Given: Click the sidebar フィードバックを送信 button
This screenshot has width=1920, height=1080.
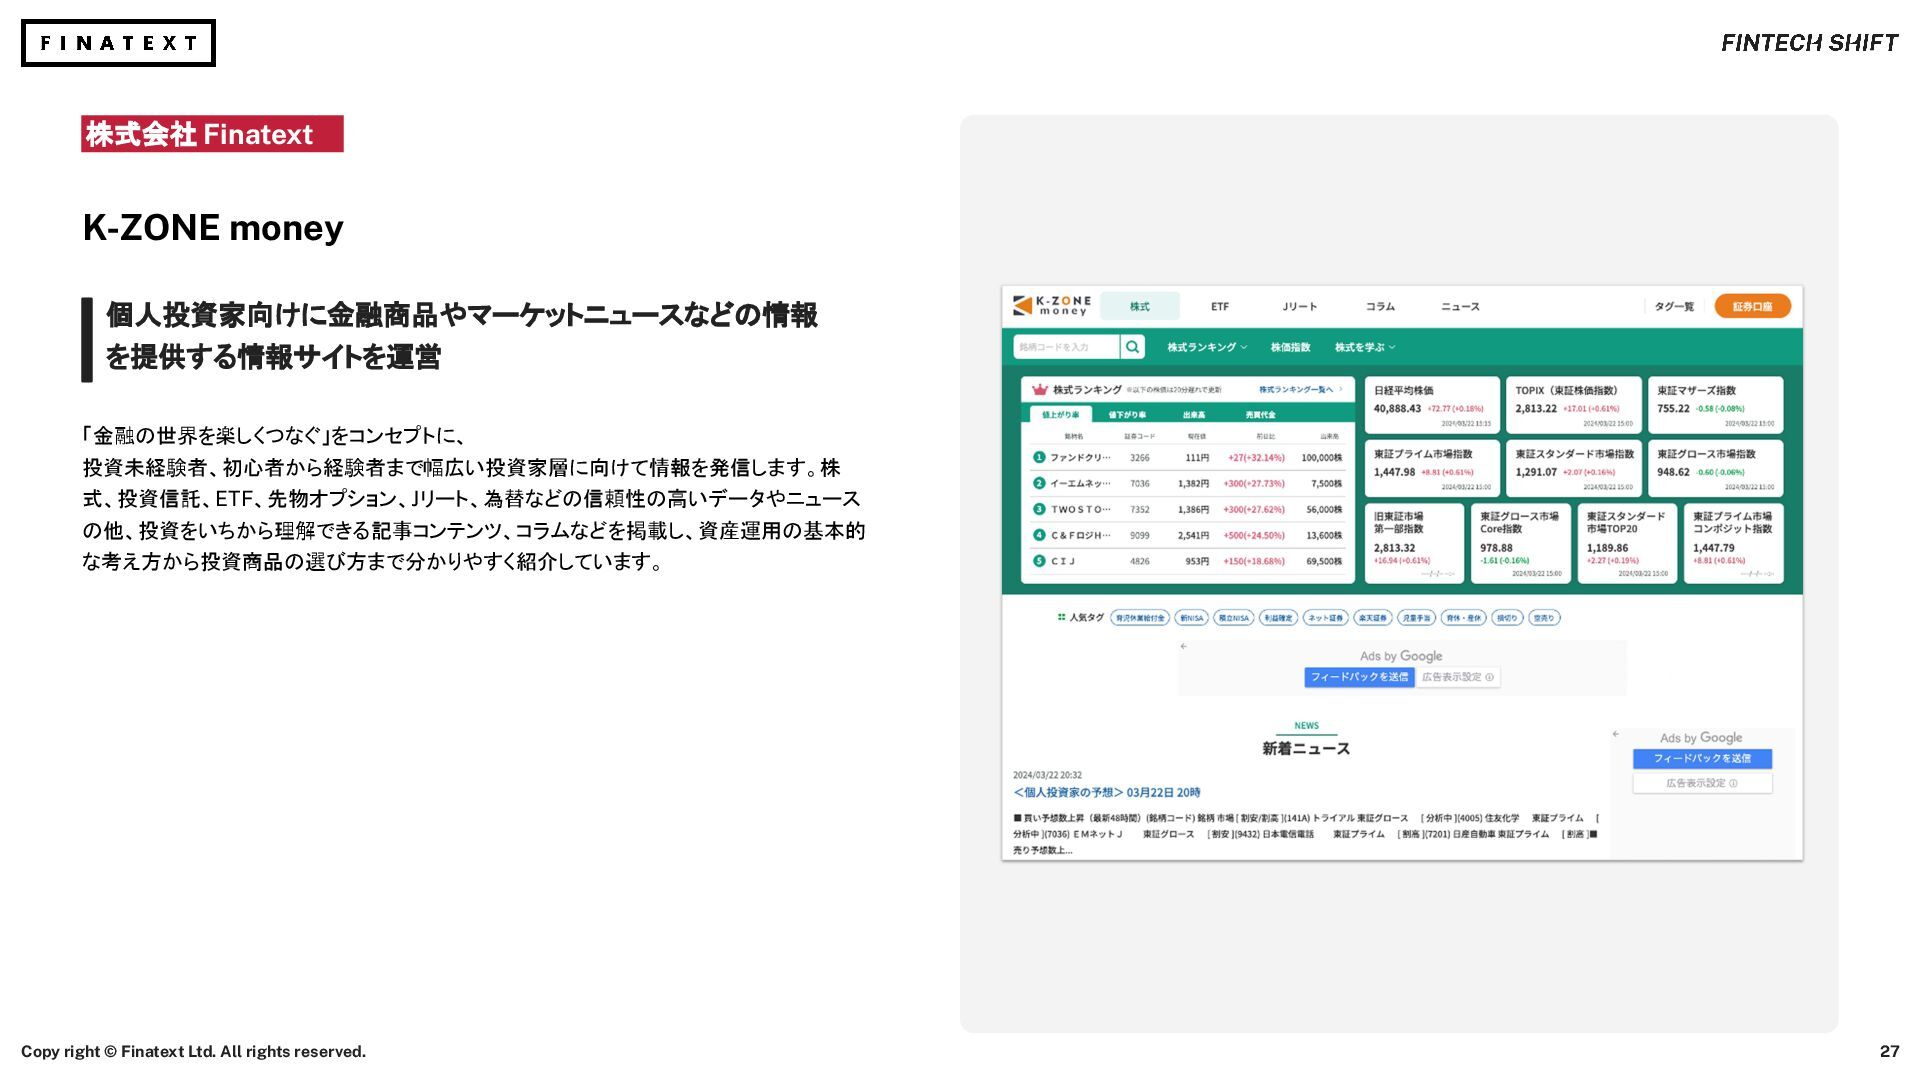Looking at the screenshot, I should [x=1702, y=759].
